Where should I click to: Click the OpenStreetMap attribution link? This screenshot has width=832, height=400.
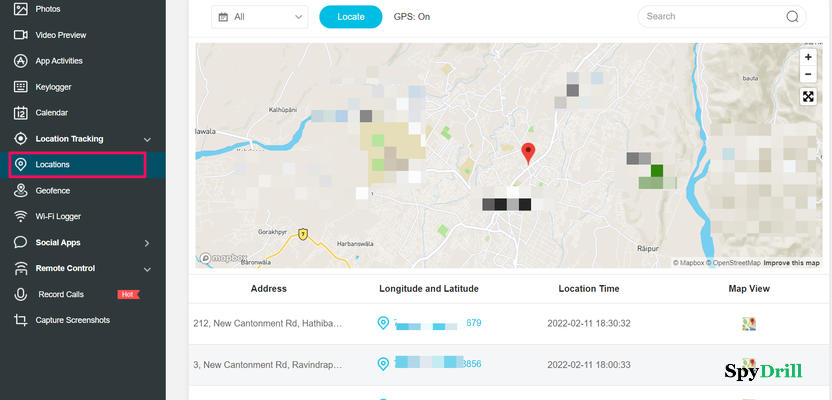[734, 263]
